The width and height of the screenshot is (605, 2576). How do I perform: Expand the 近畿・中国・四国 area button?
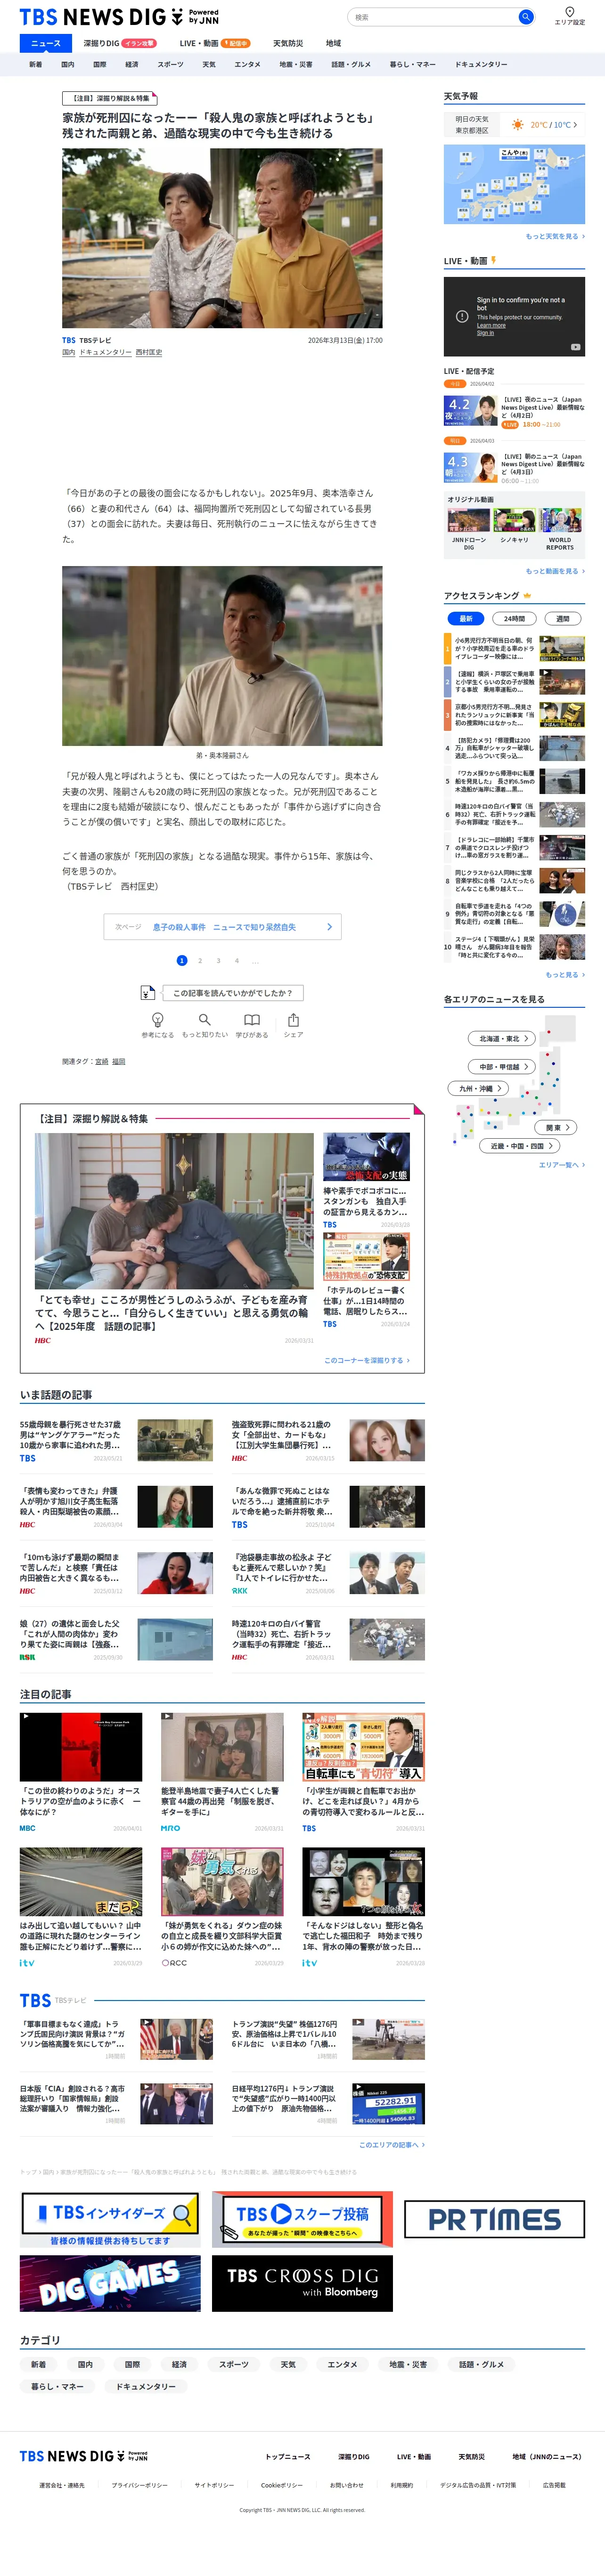pos(520,1146)
